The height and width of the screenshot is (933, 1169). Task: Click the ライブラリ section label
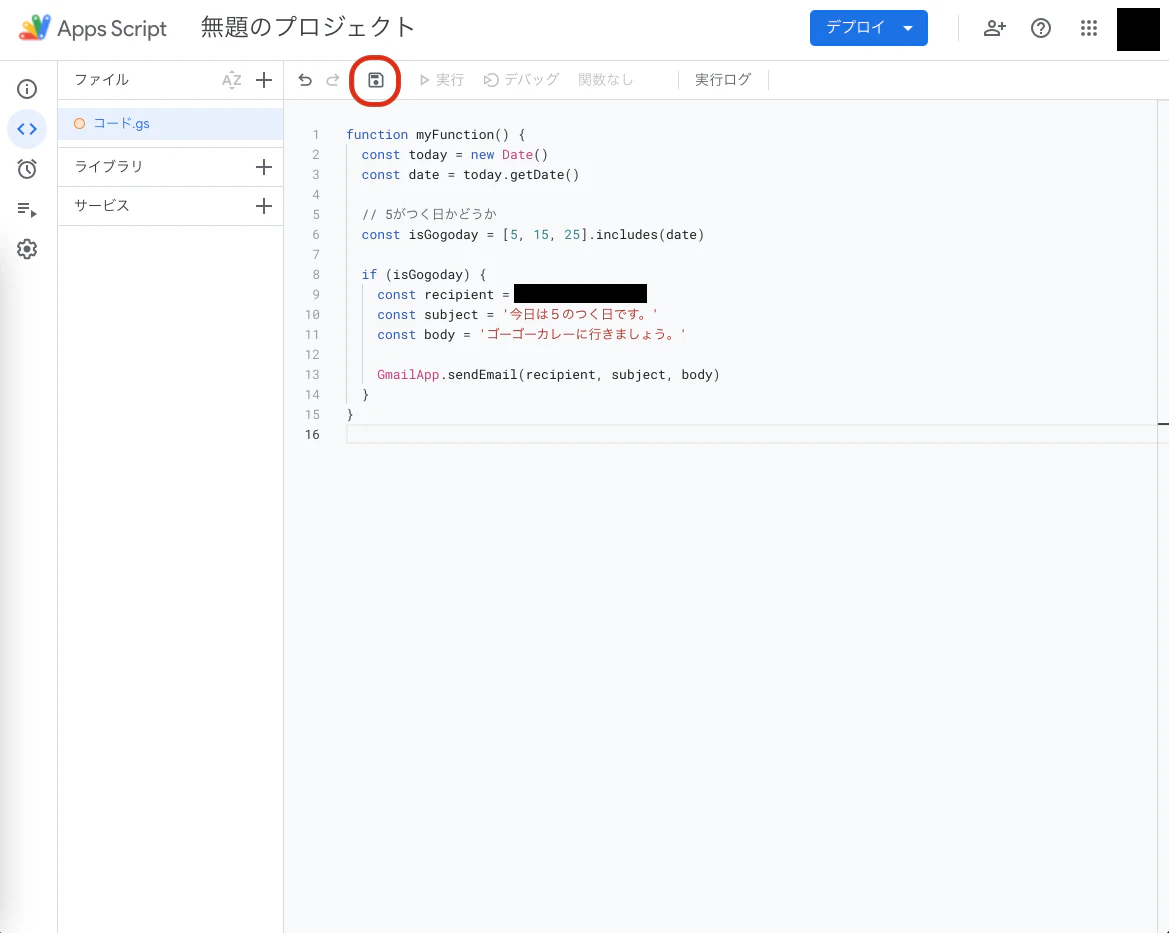click(x=109, y=166)
